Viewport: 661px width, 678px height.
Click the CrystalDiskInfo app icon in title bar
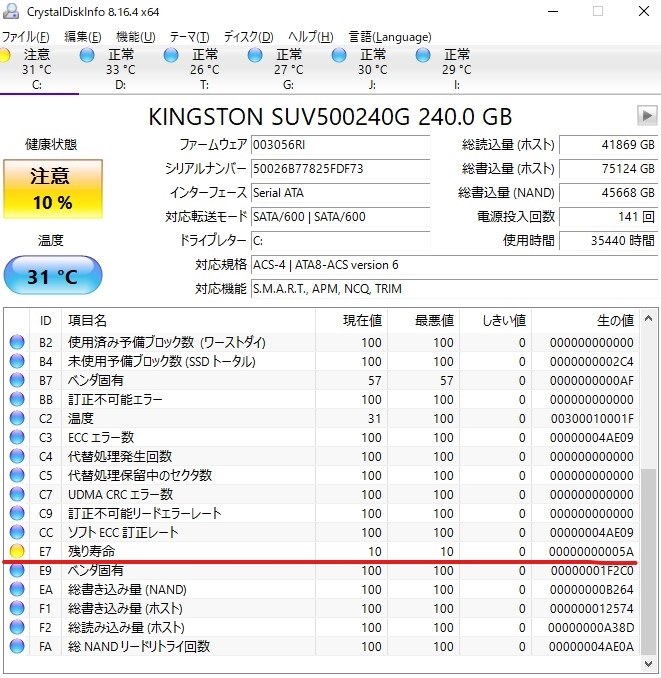tap(11, 11)
